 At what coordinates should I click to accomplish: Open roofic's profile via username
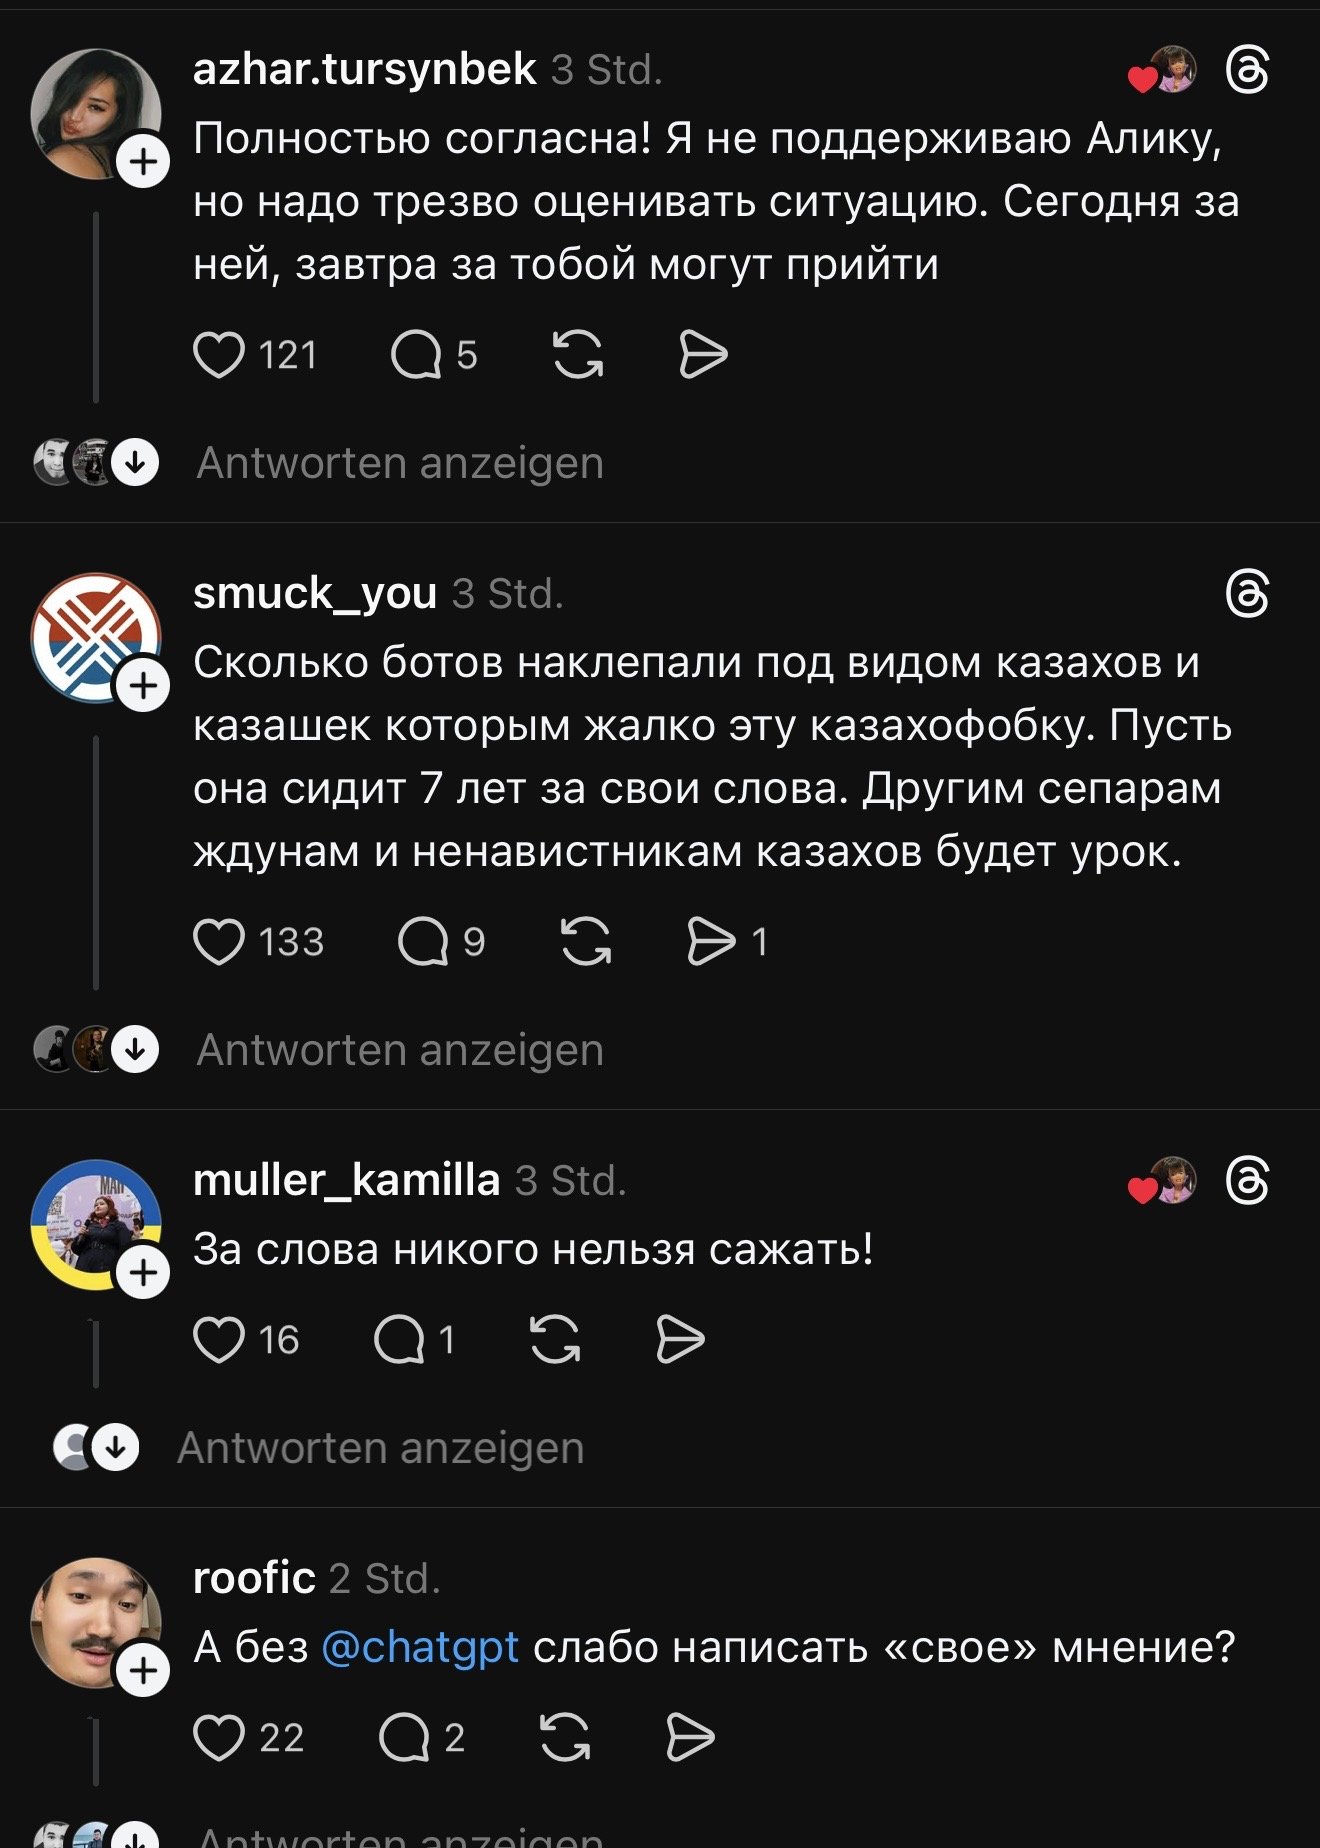pyautogui.click(x=254, y=1578)
